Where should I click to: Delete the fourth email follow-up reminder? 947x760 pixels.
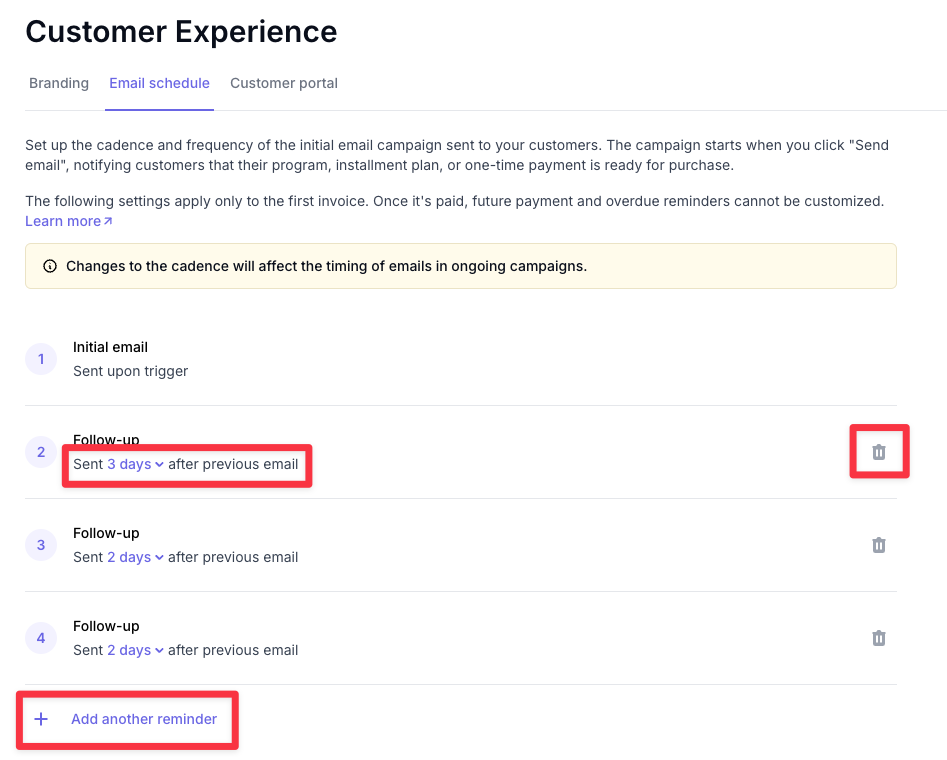879,638
